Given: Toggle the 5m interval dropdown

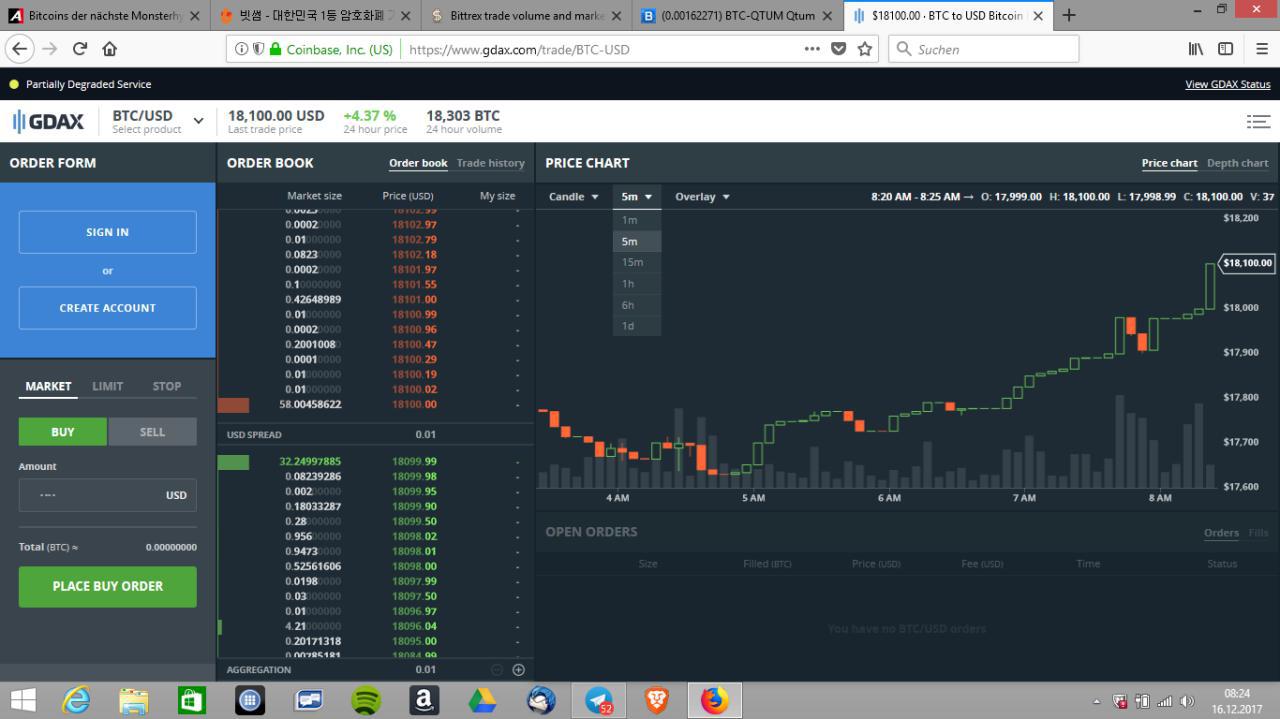Looking at the screenshot, I should pos(636,197).
